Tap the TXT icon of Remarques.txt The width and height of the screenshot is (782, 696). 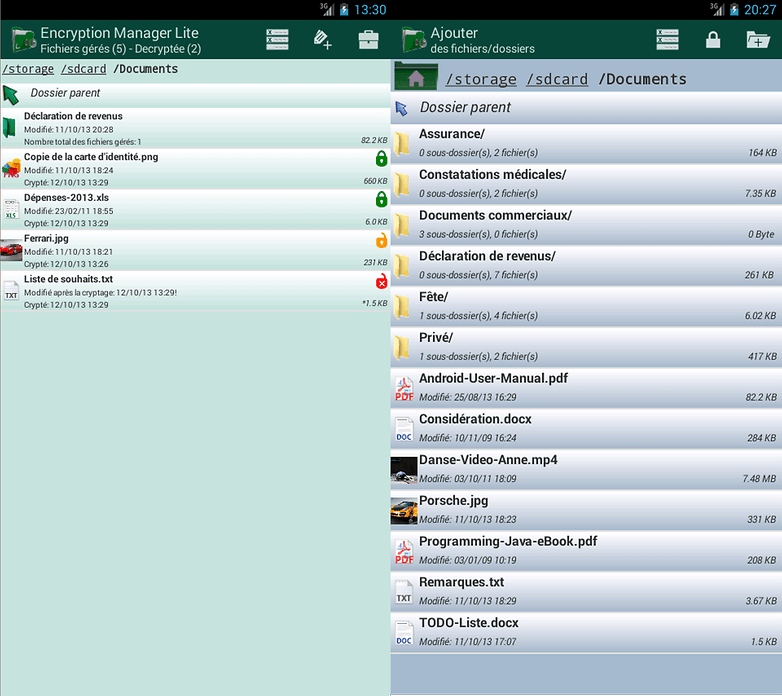click(x=404, y=592)
